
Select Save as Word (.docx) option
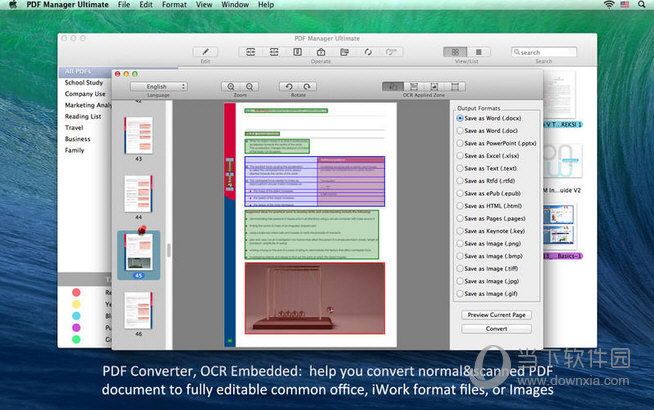[x=488, y=118]
